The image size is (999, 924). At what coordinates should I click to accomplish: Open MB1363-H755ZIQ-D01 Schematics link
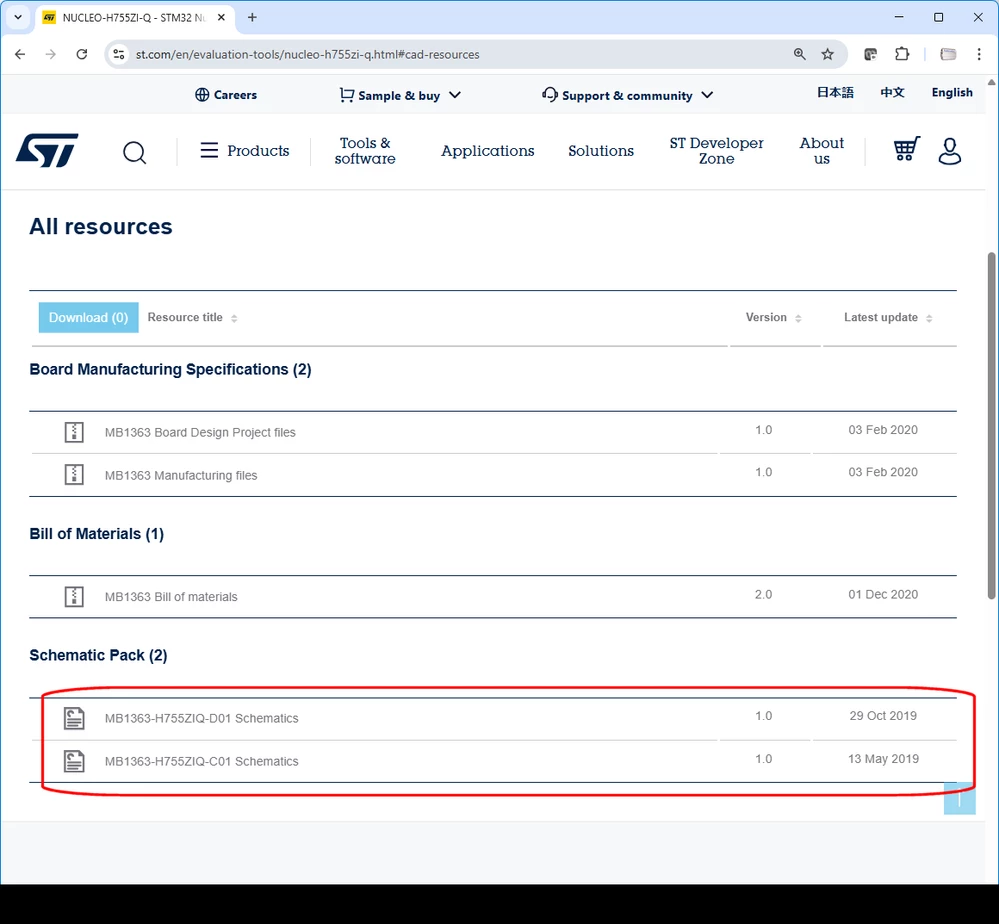click(201, 718)
